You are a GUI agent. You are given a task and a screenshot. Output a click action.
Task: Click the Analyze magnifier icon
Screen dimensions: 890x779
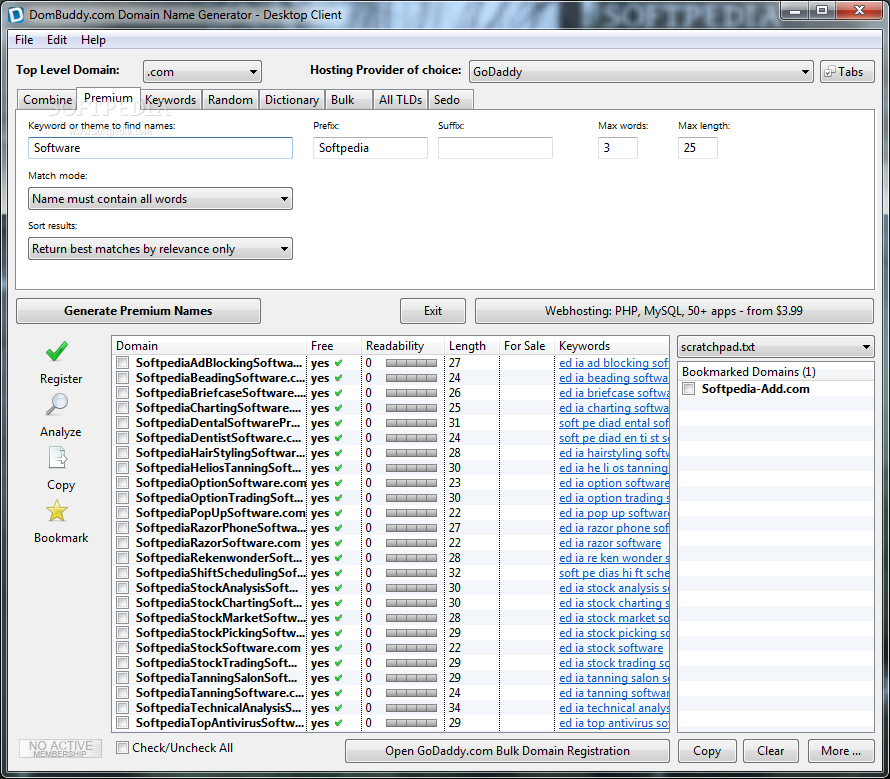[x=57, y=404]
